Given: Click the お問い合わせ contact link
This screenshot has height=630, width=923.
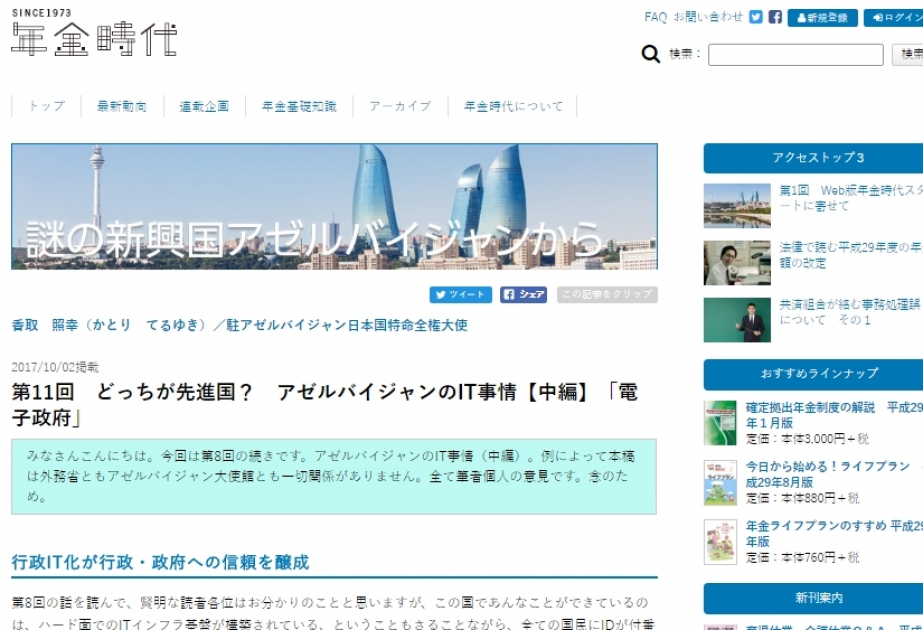Looking at the screenshot, I should [708, 17].
